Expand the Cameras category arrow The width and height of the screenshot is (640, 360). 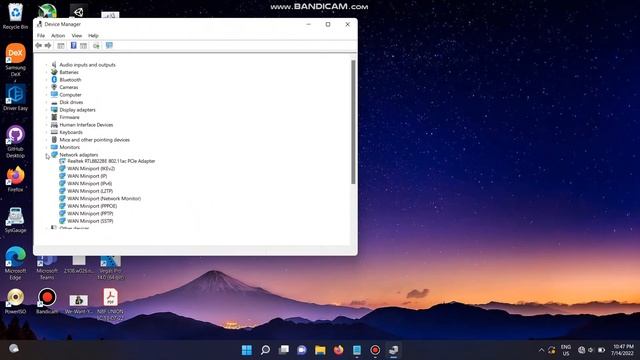(47, 87)
